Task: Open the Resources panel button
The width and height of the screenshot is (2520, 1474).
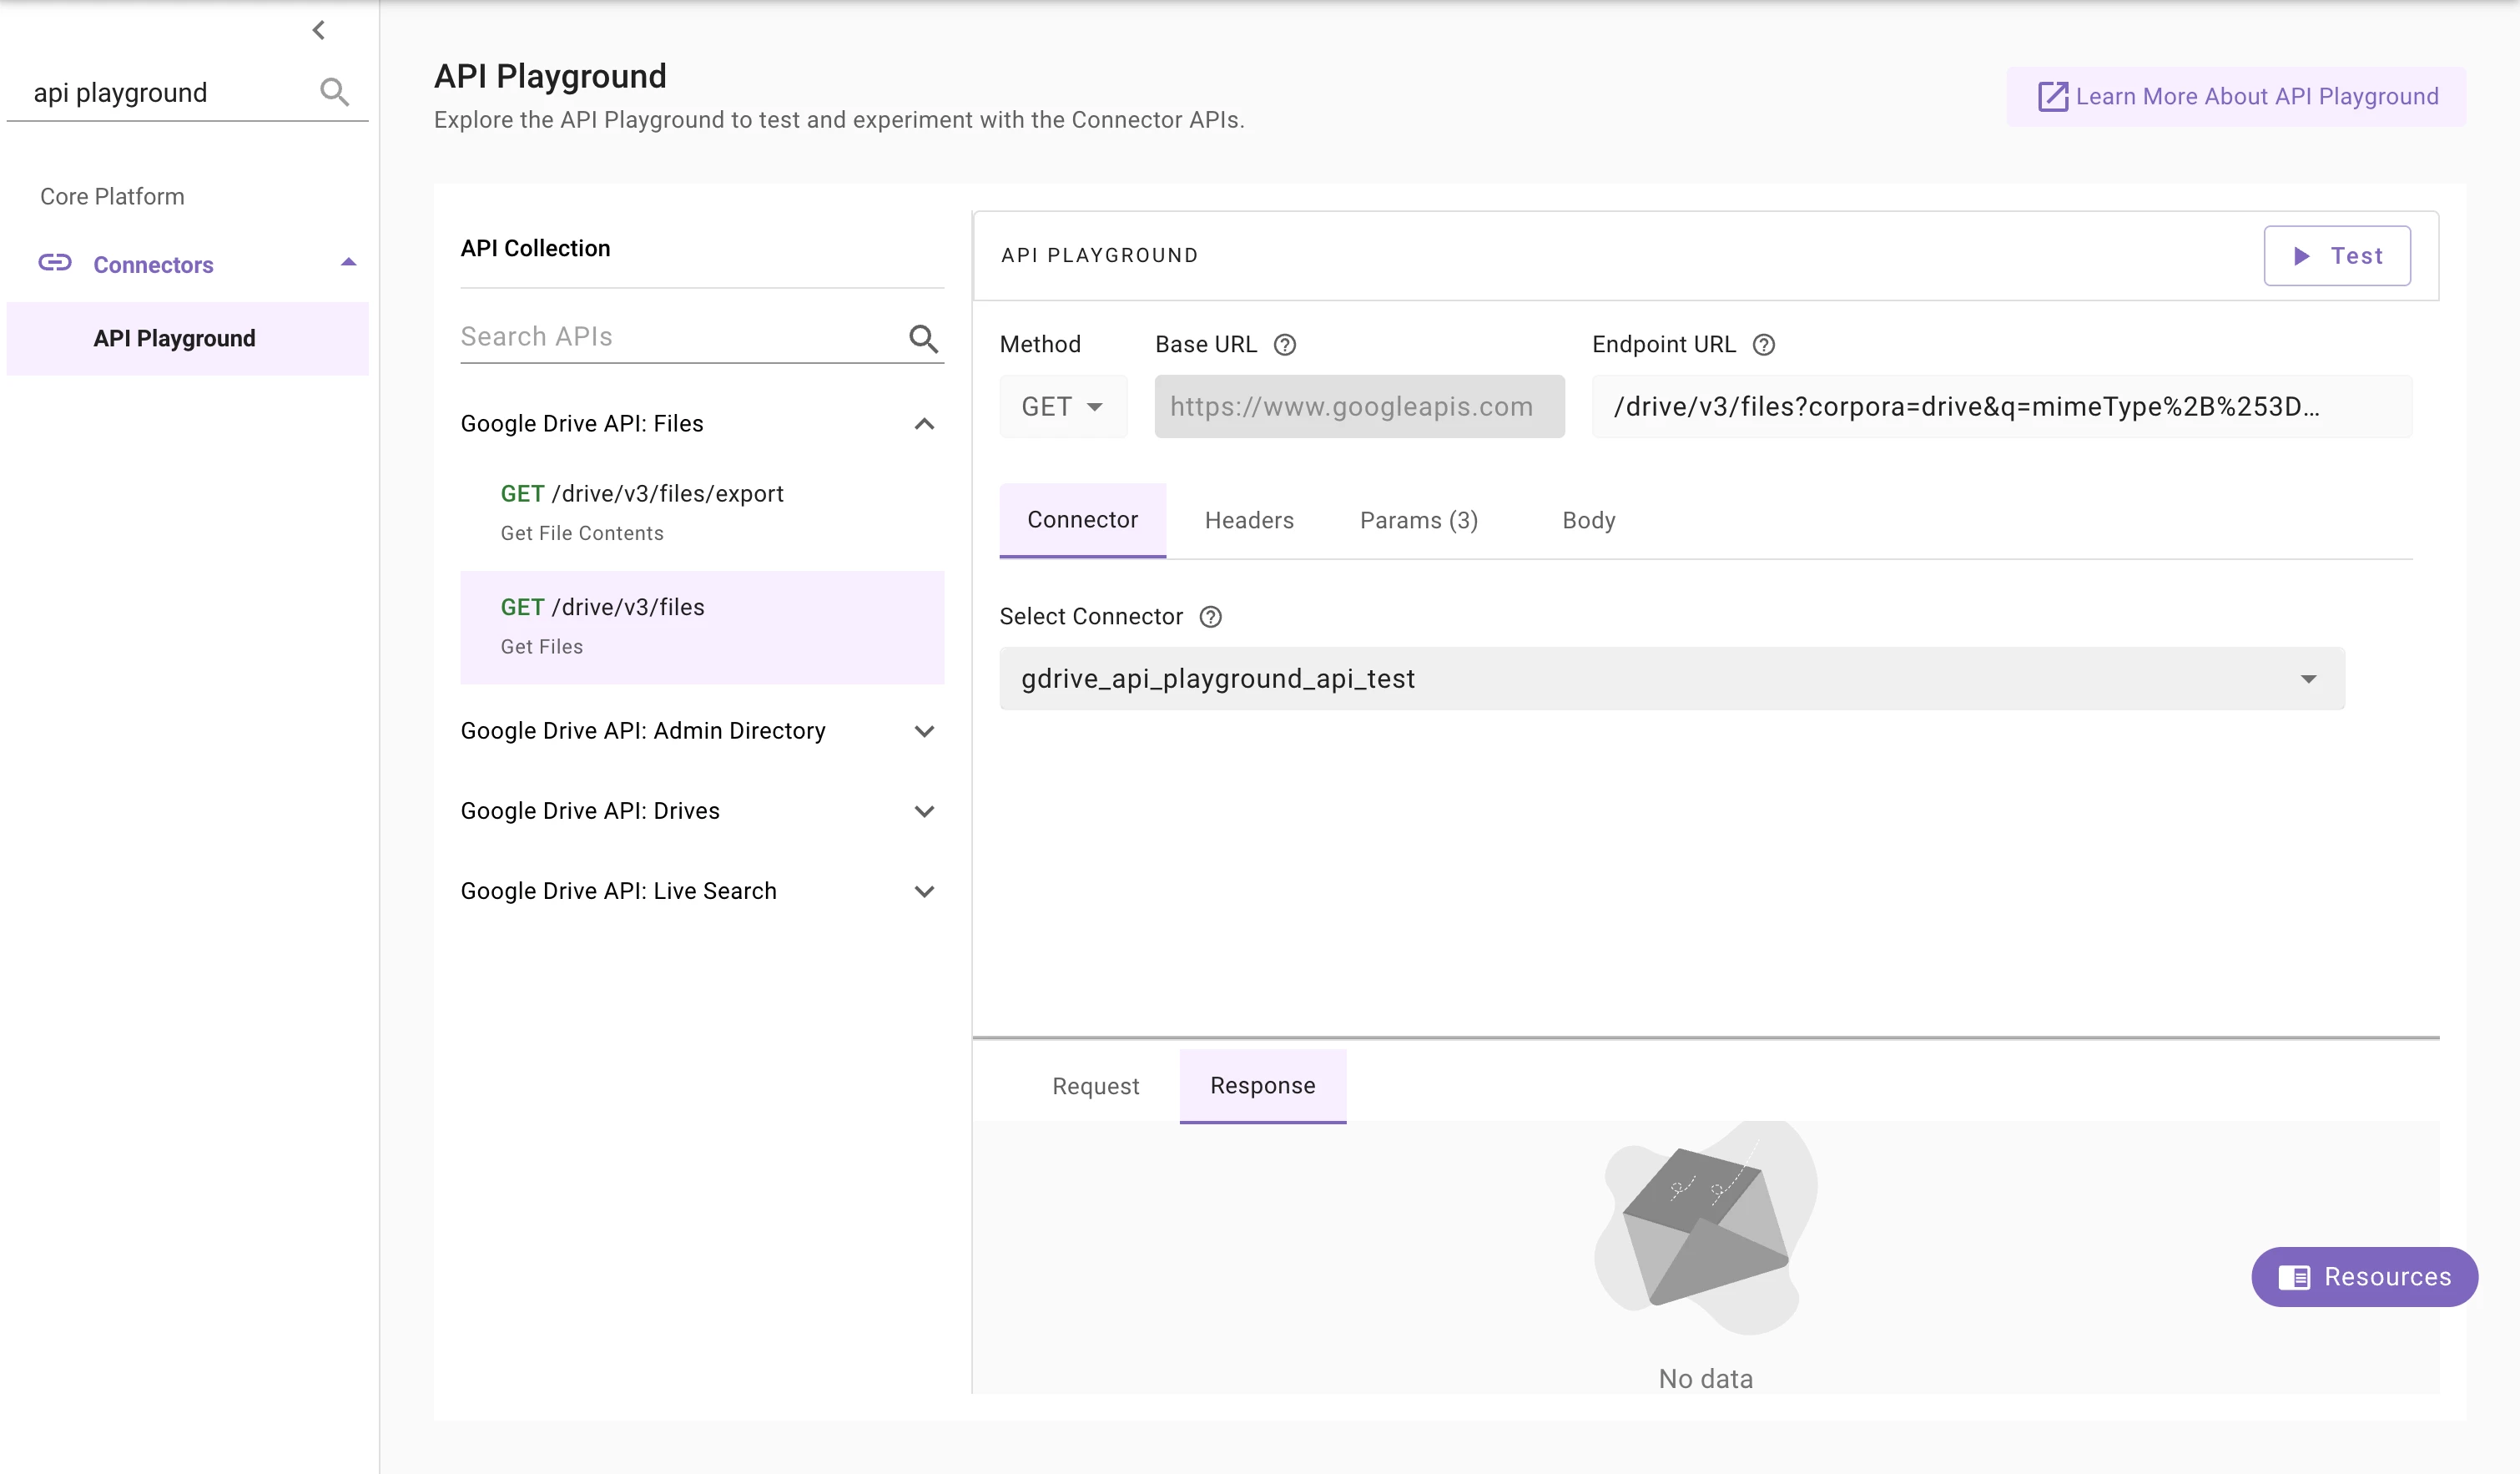Action: tap(2363, 1277)
